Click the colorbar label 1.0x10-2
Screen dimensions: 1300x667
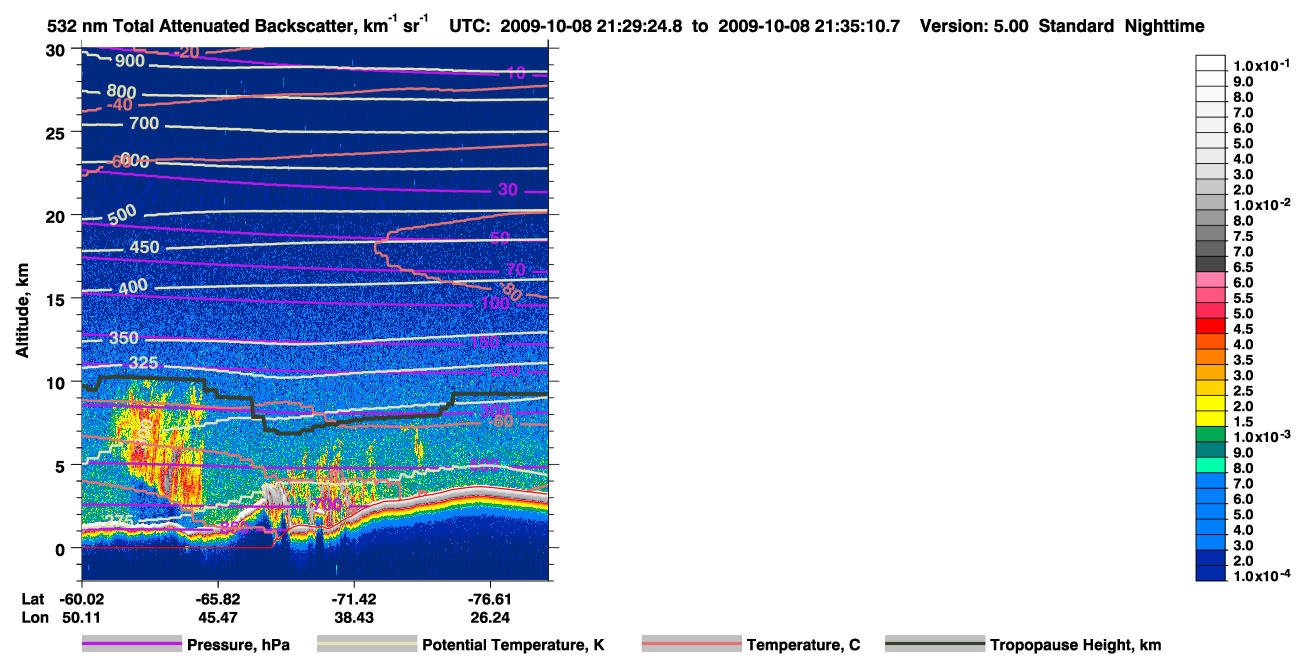point(1263,204)
